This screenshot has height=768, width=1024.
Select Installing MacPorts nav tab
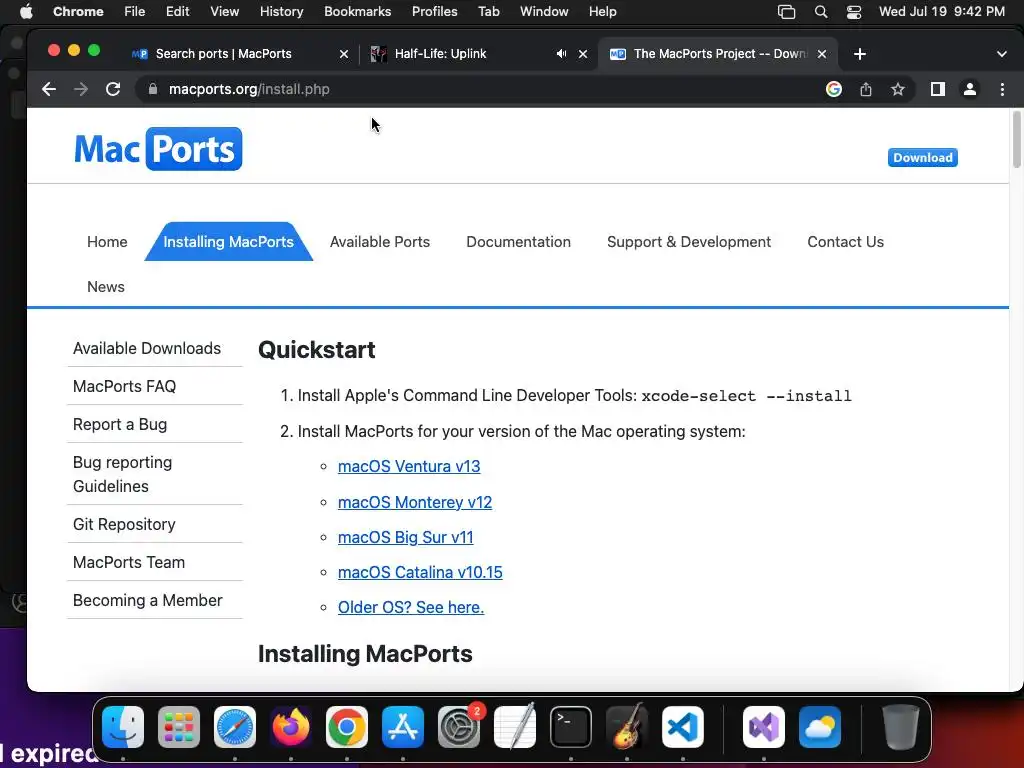(x=229, y=242)
